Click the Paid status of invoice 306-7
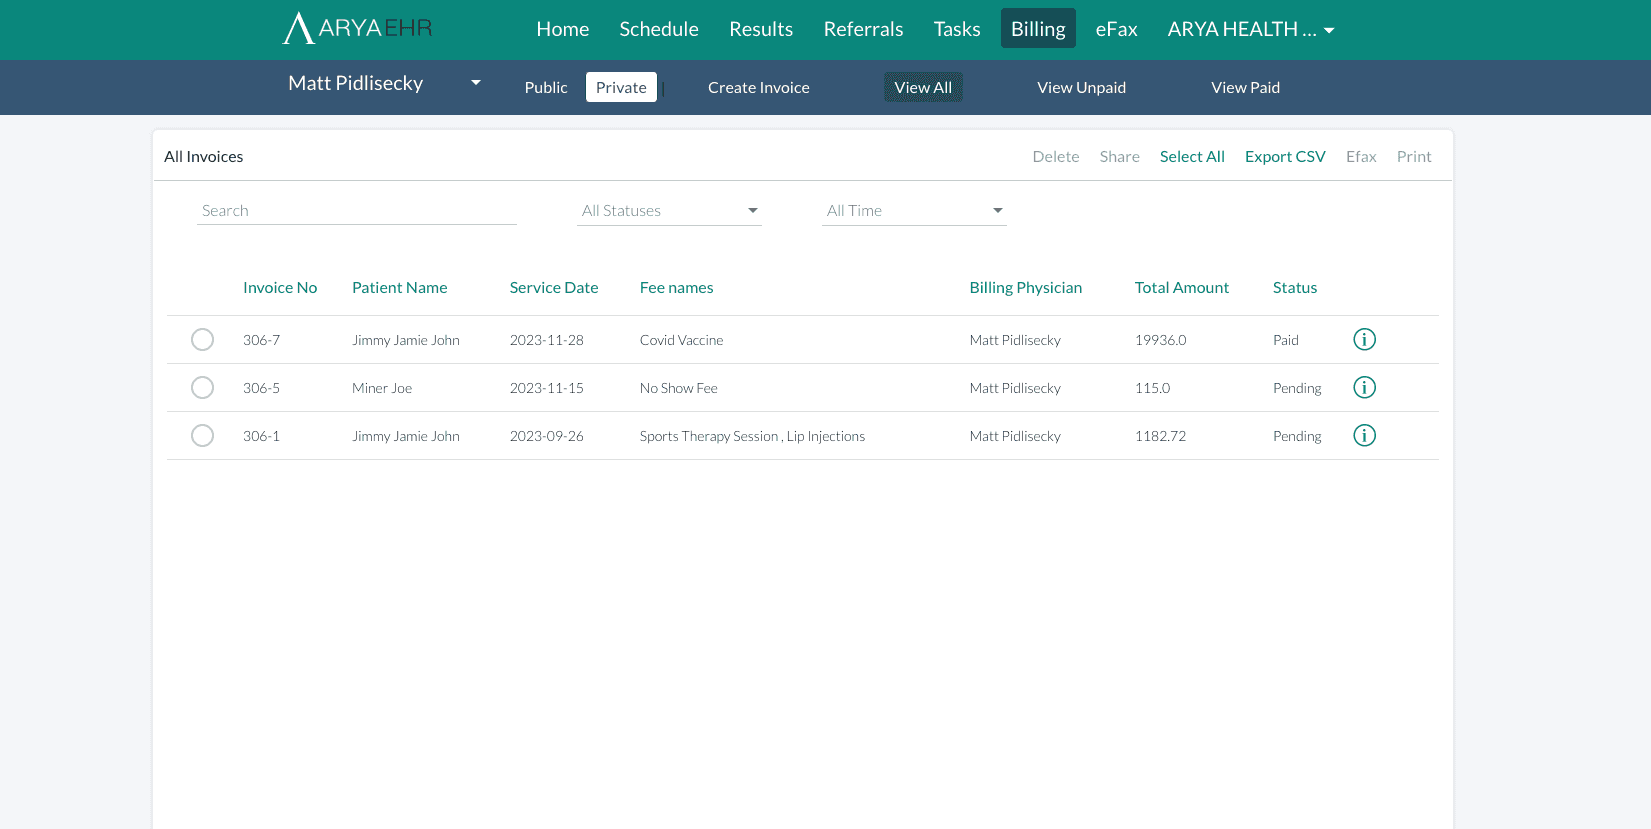The image size is (1651, 829). point(1285,340)
